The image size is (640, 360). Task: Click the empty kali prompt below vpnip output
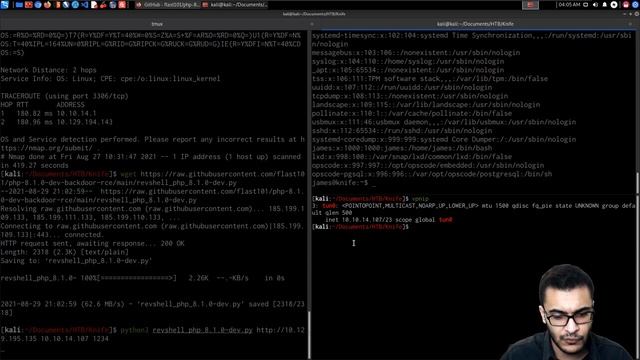[360, 227]
